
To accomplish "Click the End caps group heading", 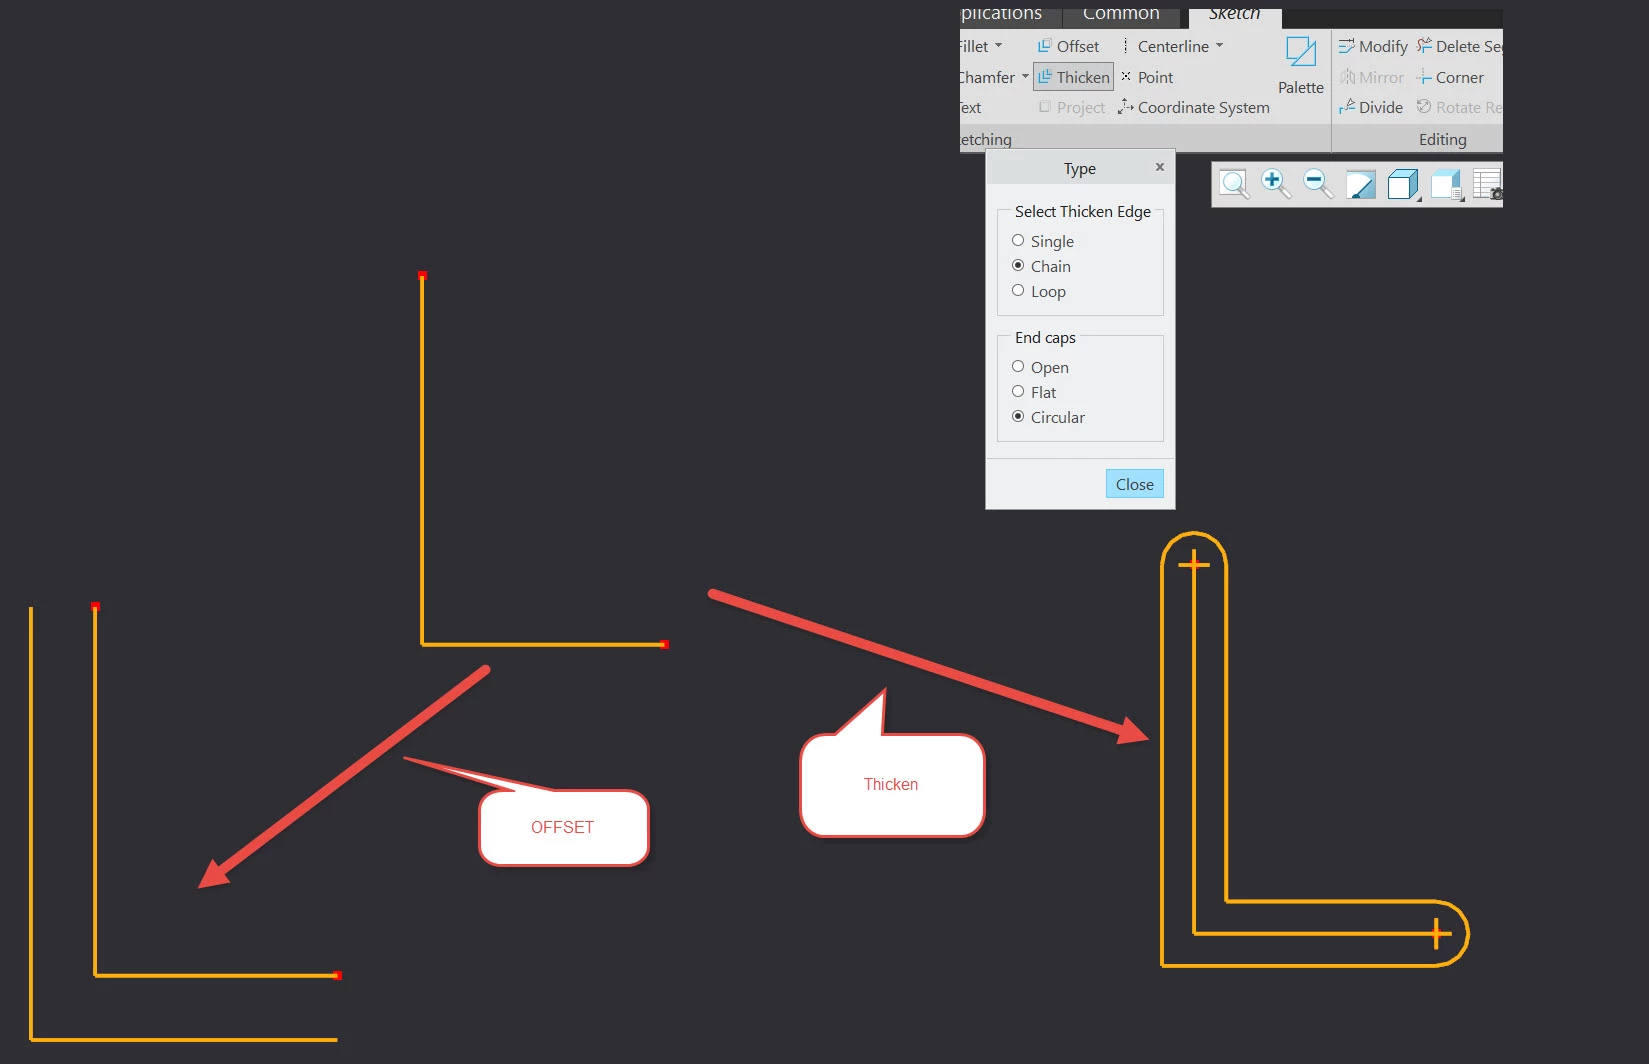I will [1045, 337].
